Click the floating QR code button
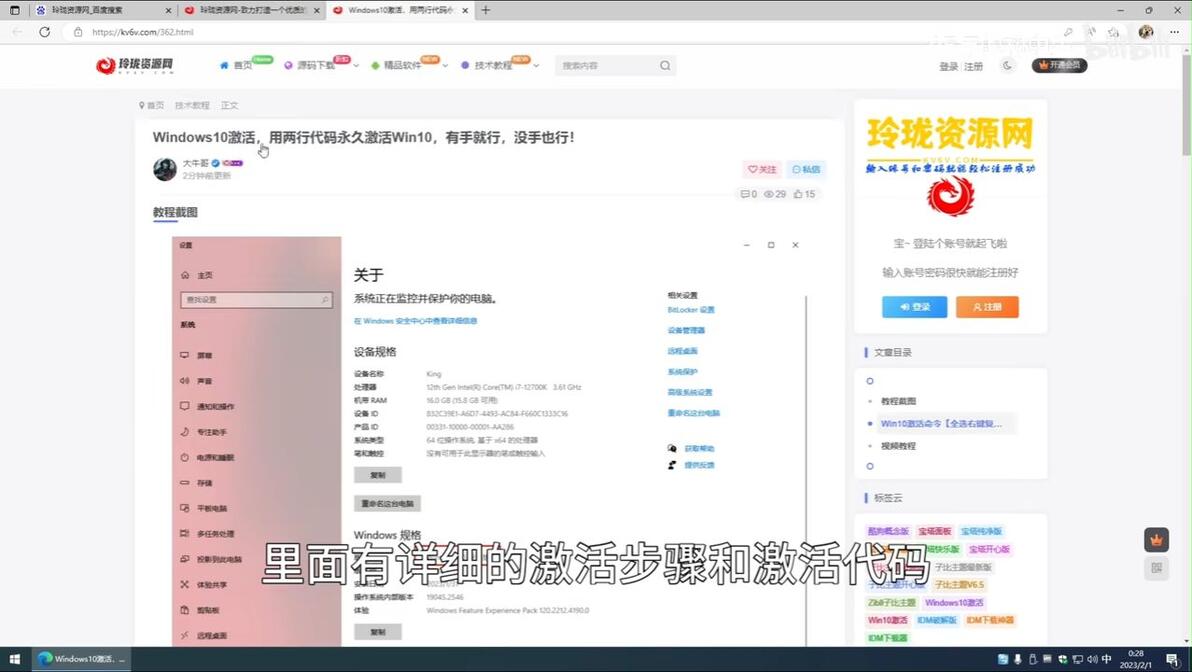The width and height of the screenshot is (1192, 672). click(x=1156, y=568)
